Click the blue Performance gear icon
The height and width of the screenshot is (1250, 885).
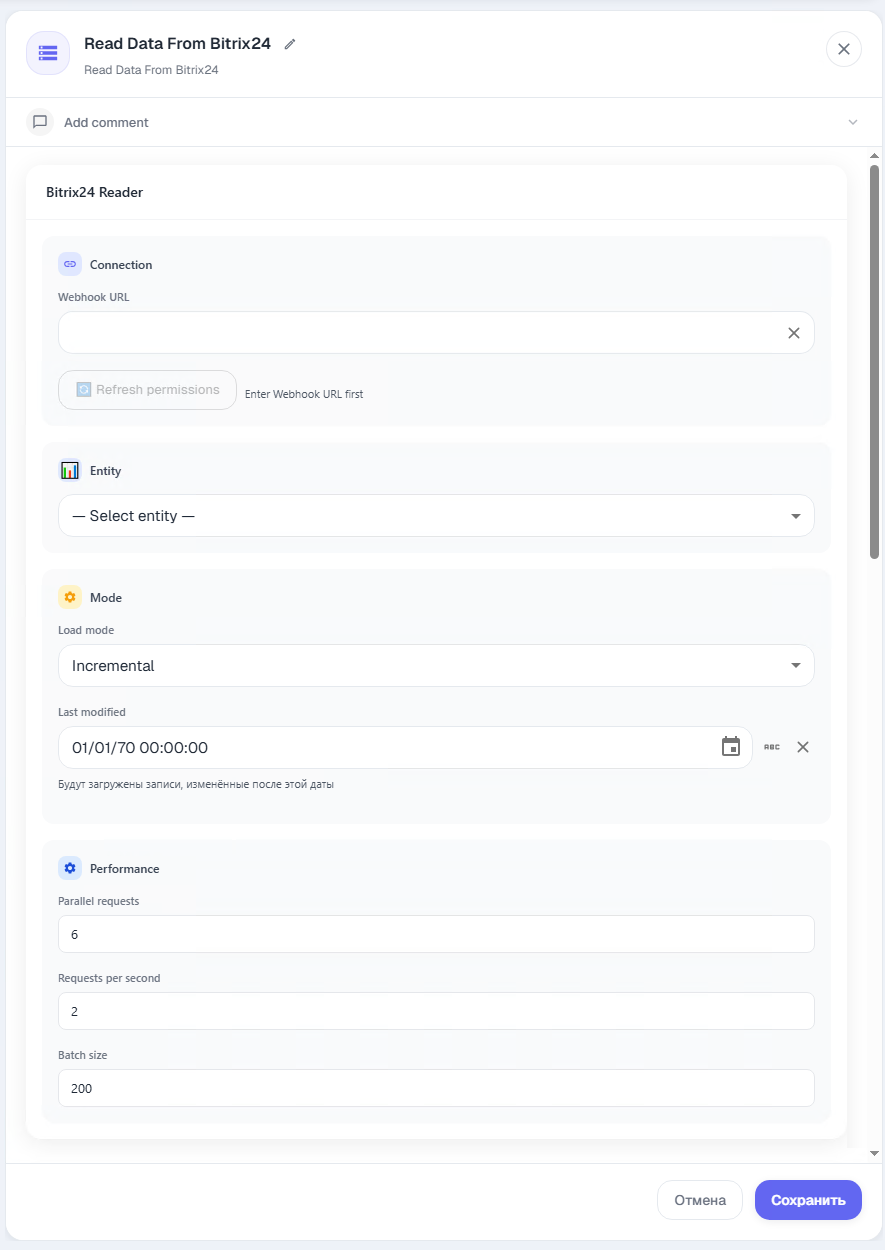coord(70,868)
